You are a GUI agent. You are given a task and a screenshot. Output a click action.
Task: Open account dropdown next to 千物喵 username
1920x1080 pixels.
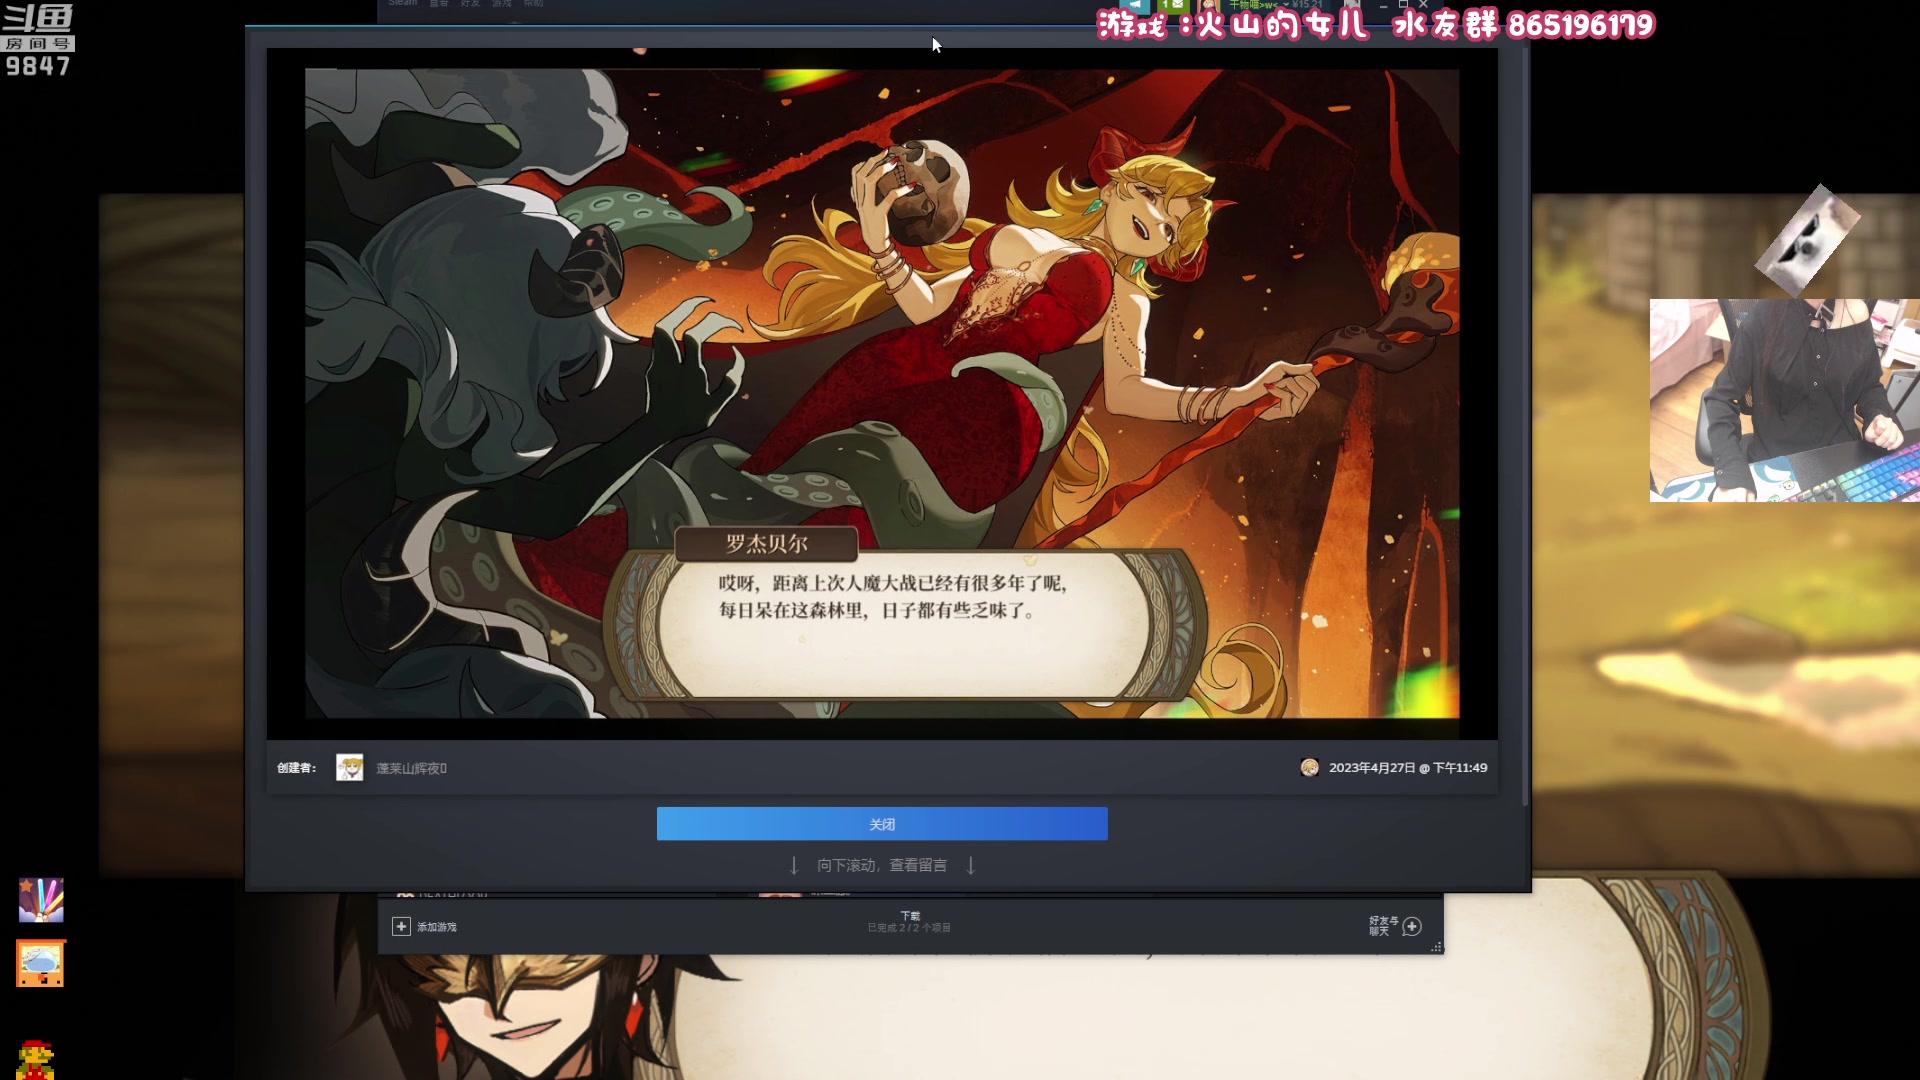(1286, 5)
